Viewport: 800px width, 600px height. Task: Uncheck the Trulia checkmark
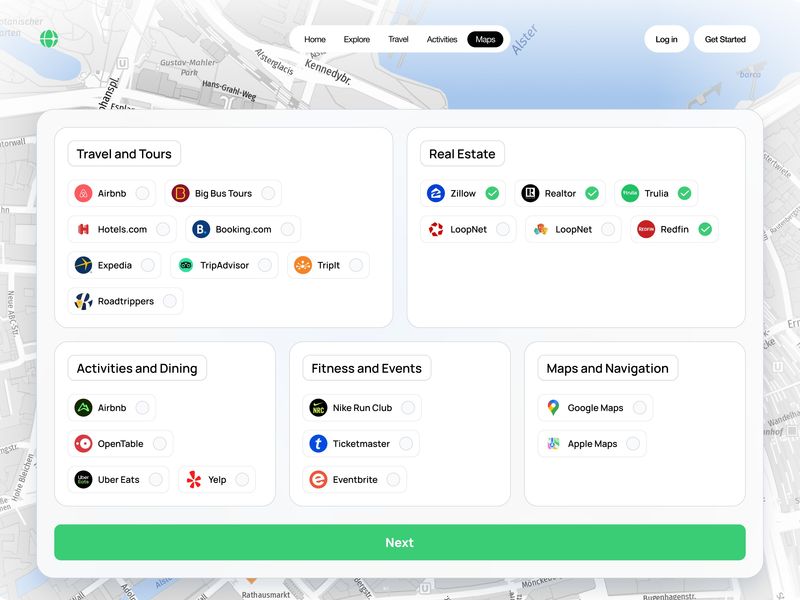click(684, 193)
